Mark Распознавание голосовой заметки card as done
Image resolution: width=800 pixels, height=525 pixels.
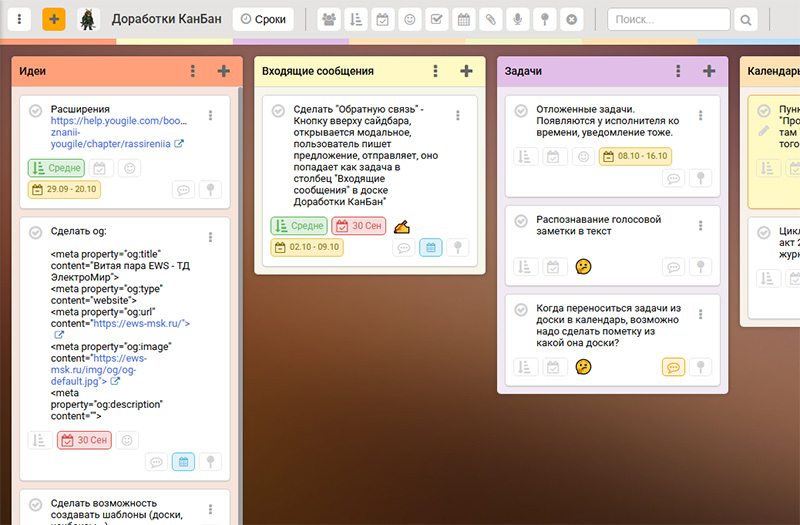click(521, 221)
